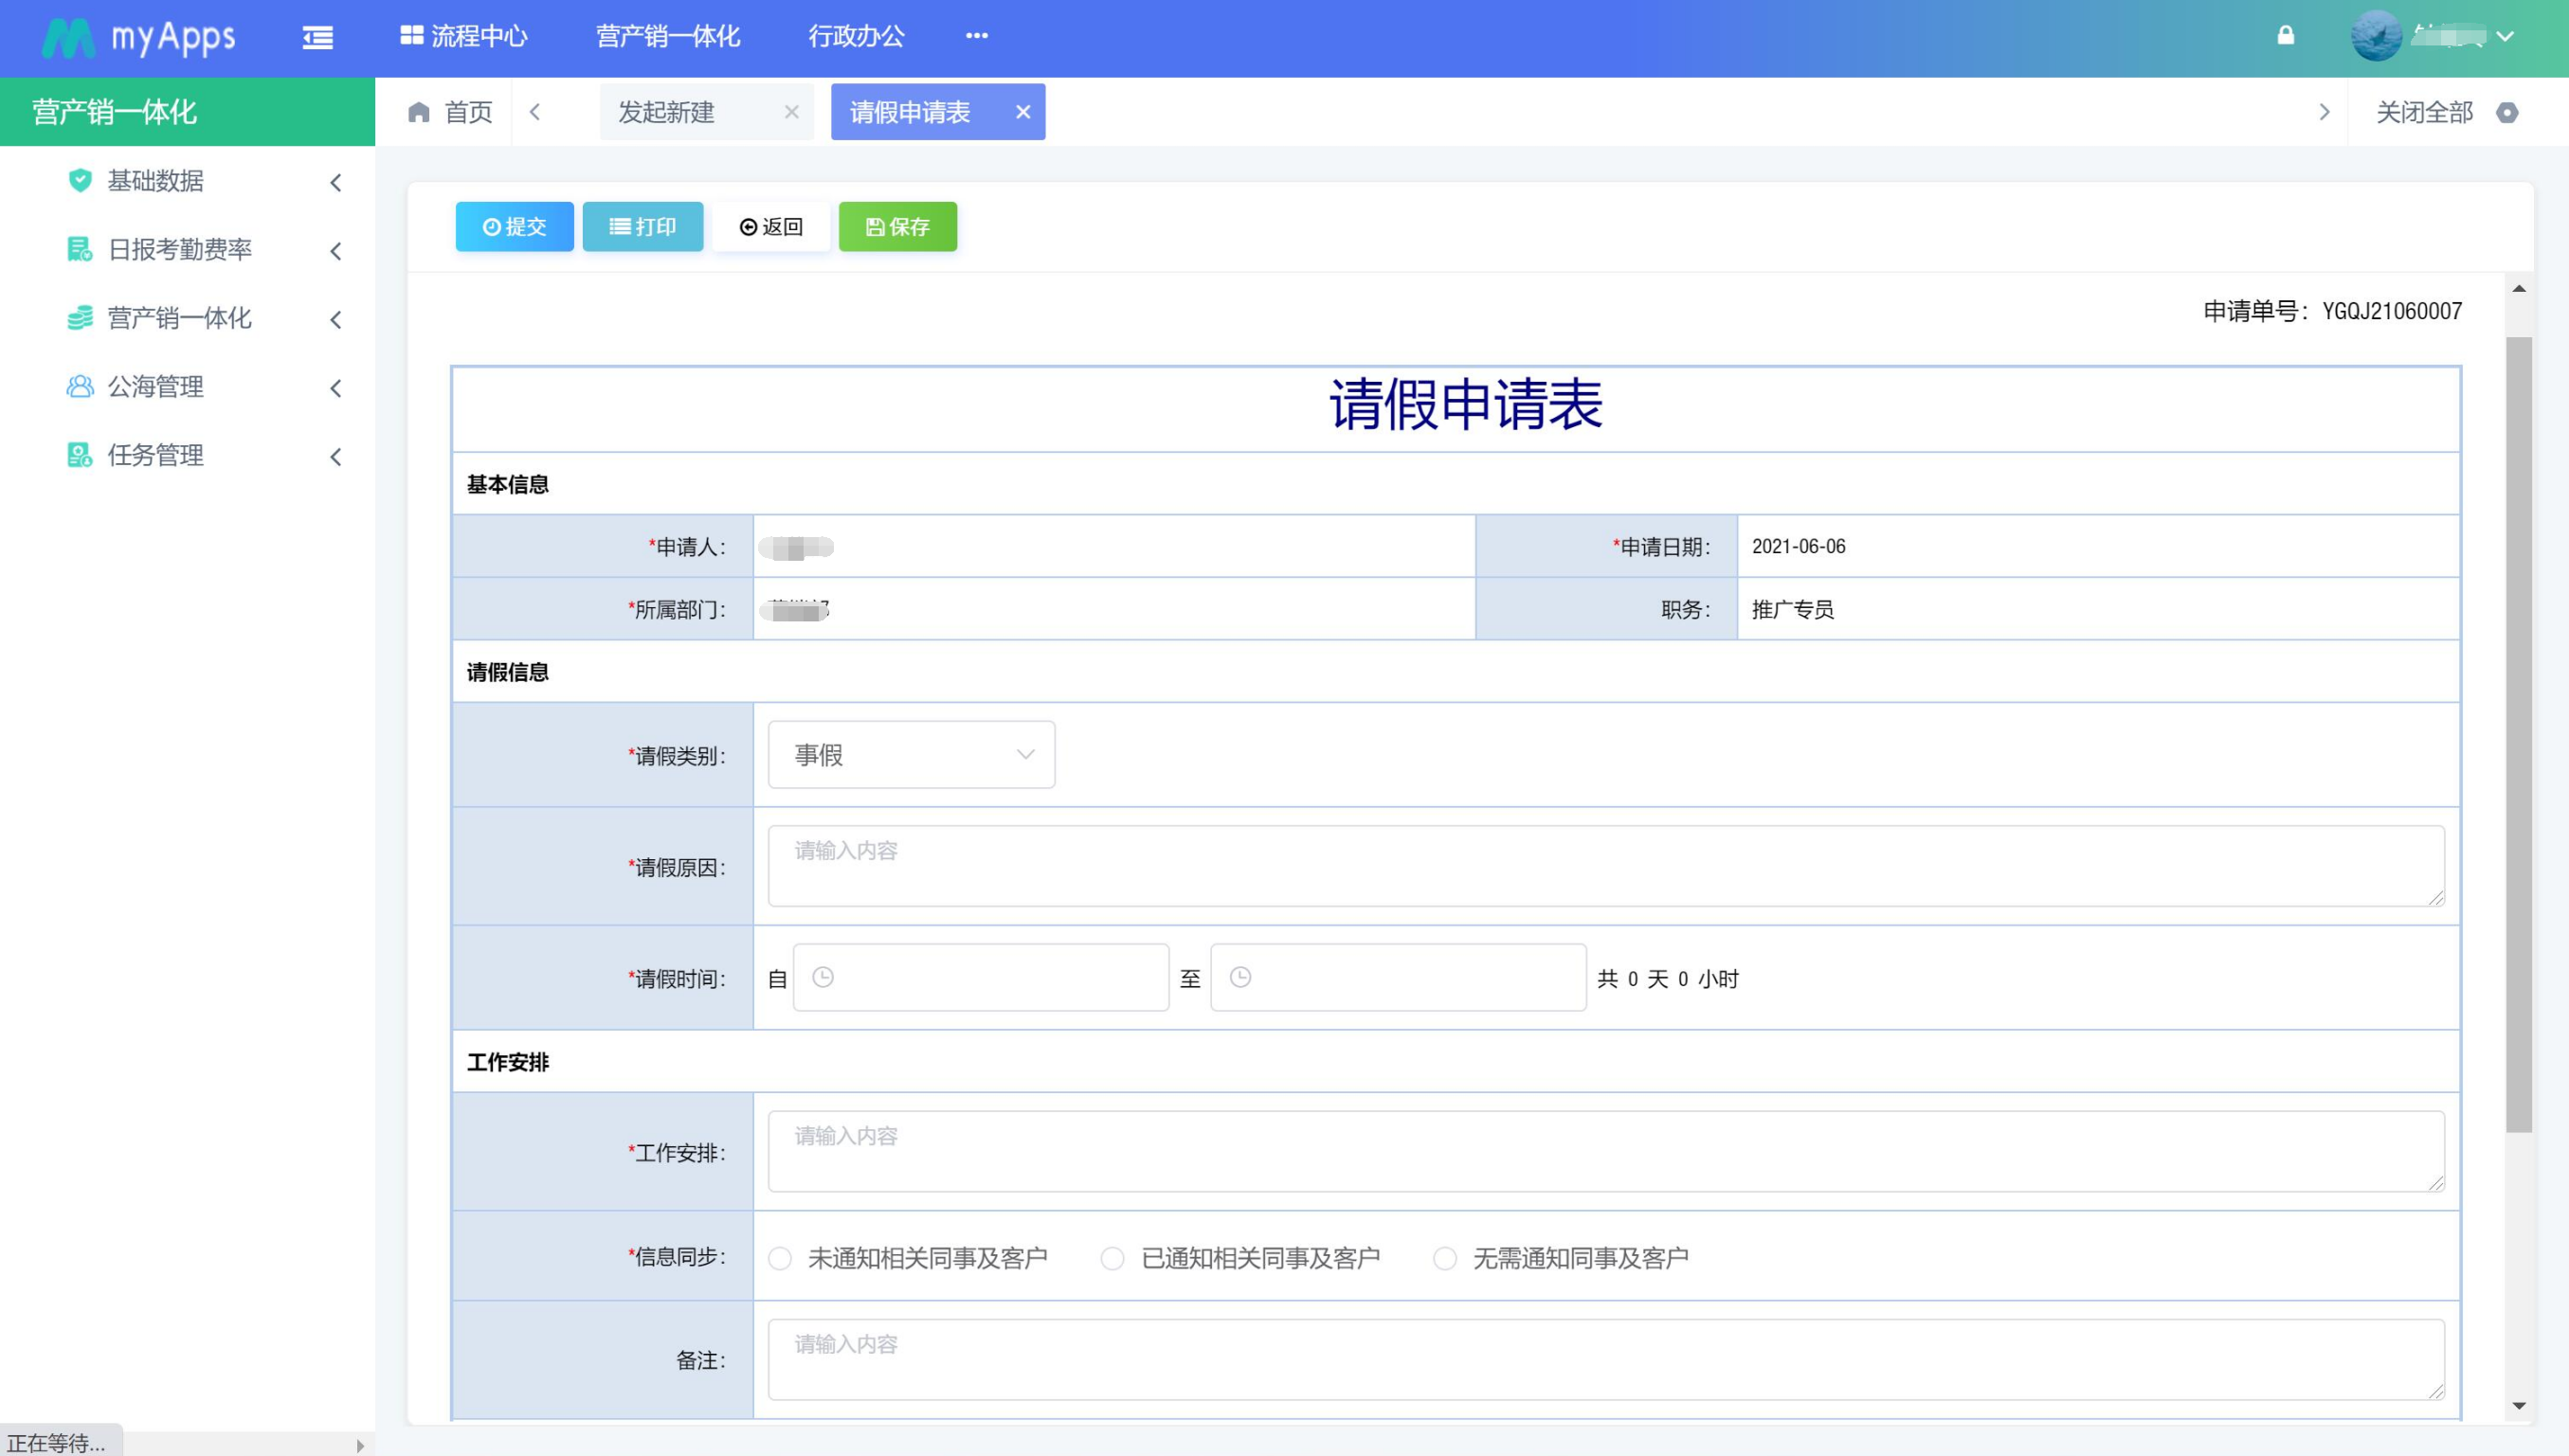
Task: Collapse the sidebar via hamburger icon
Action: point(318,38)
